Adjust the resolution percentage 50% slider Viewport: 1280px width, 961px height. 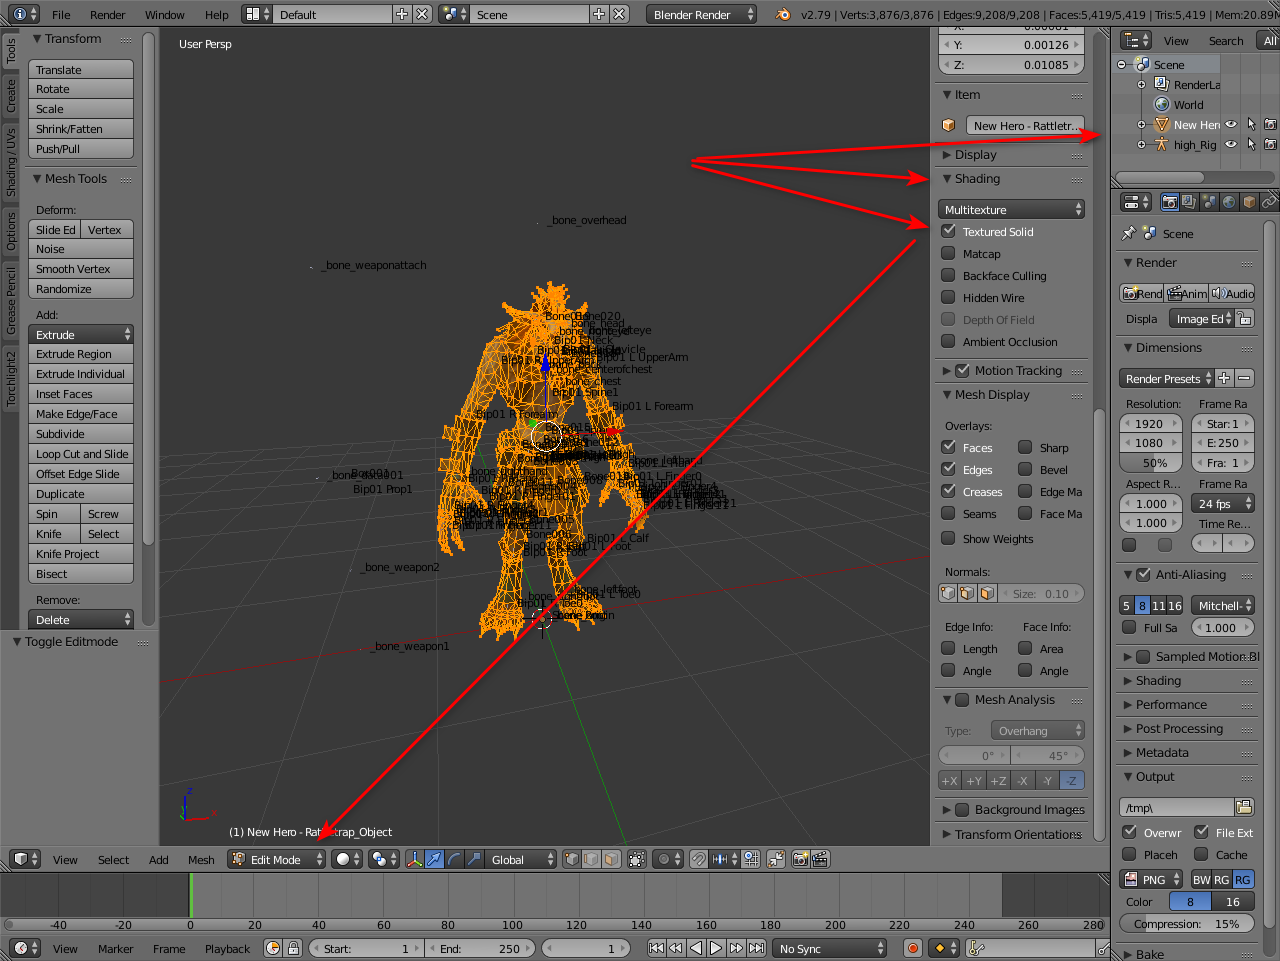pyautogui.click(x=1151, y=463)
